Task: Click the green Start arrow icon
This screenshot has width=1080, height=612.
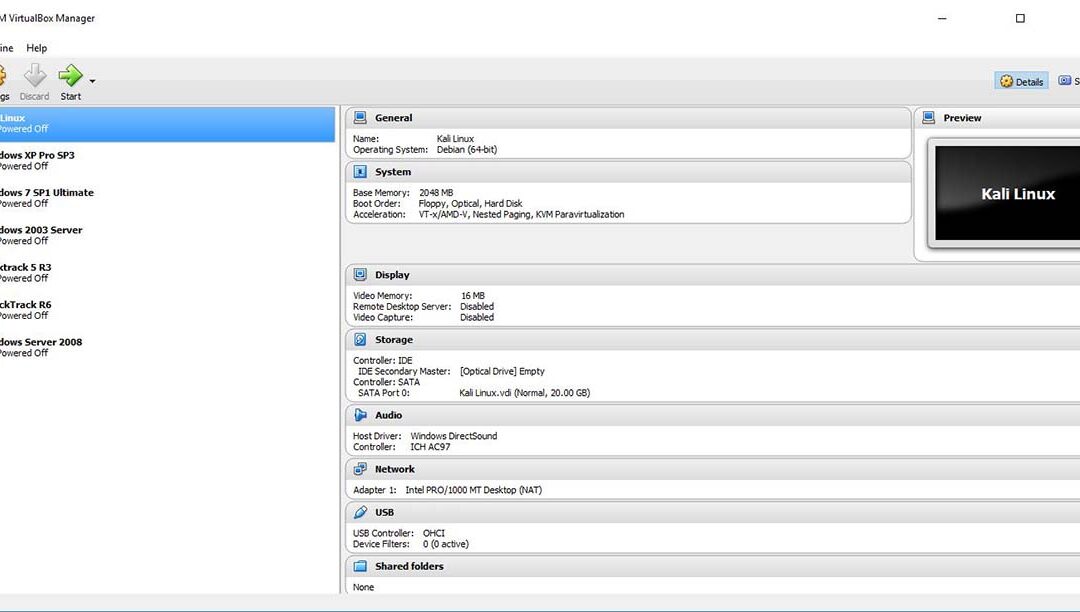Action: [69, 76]
